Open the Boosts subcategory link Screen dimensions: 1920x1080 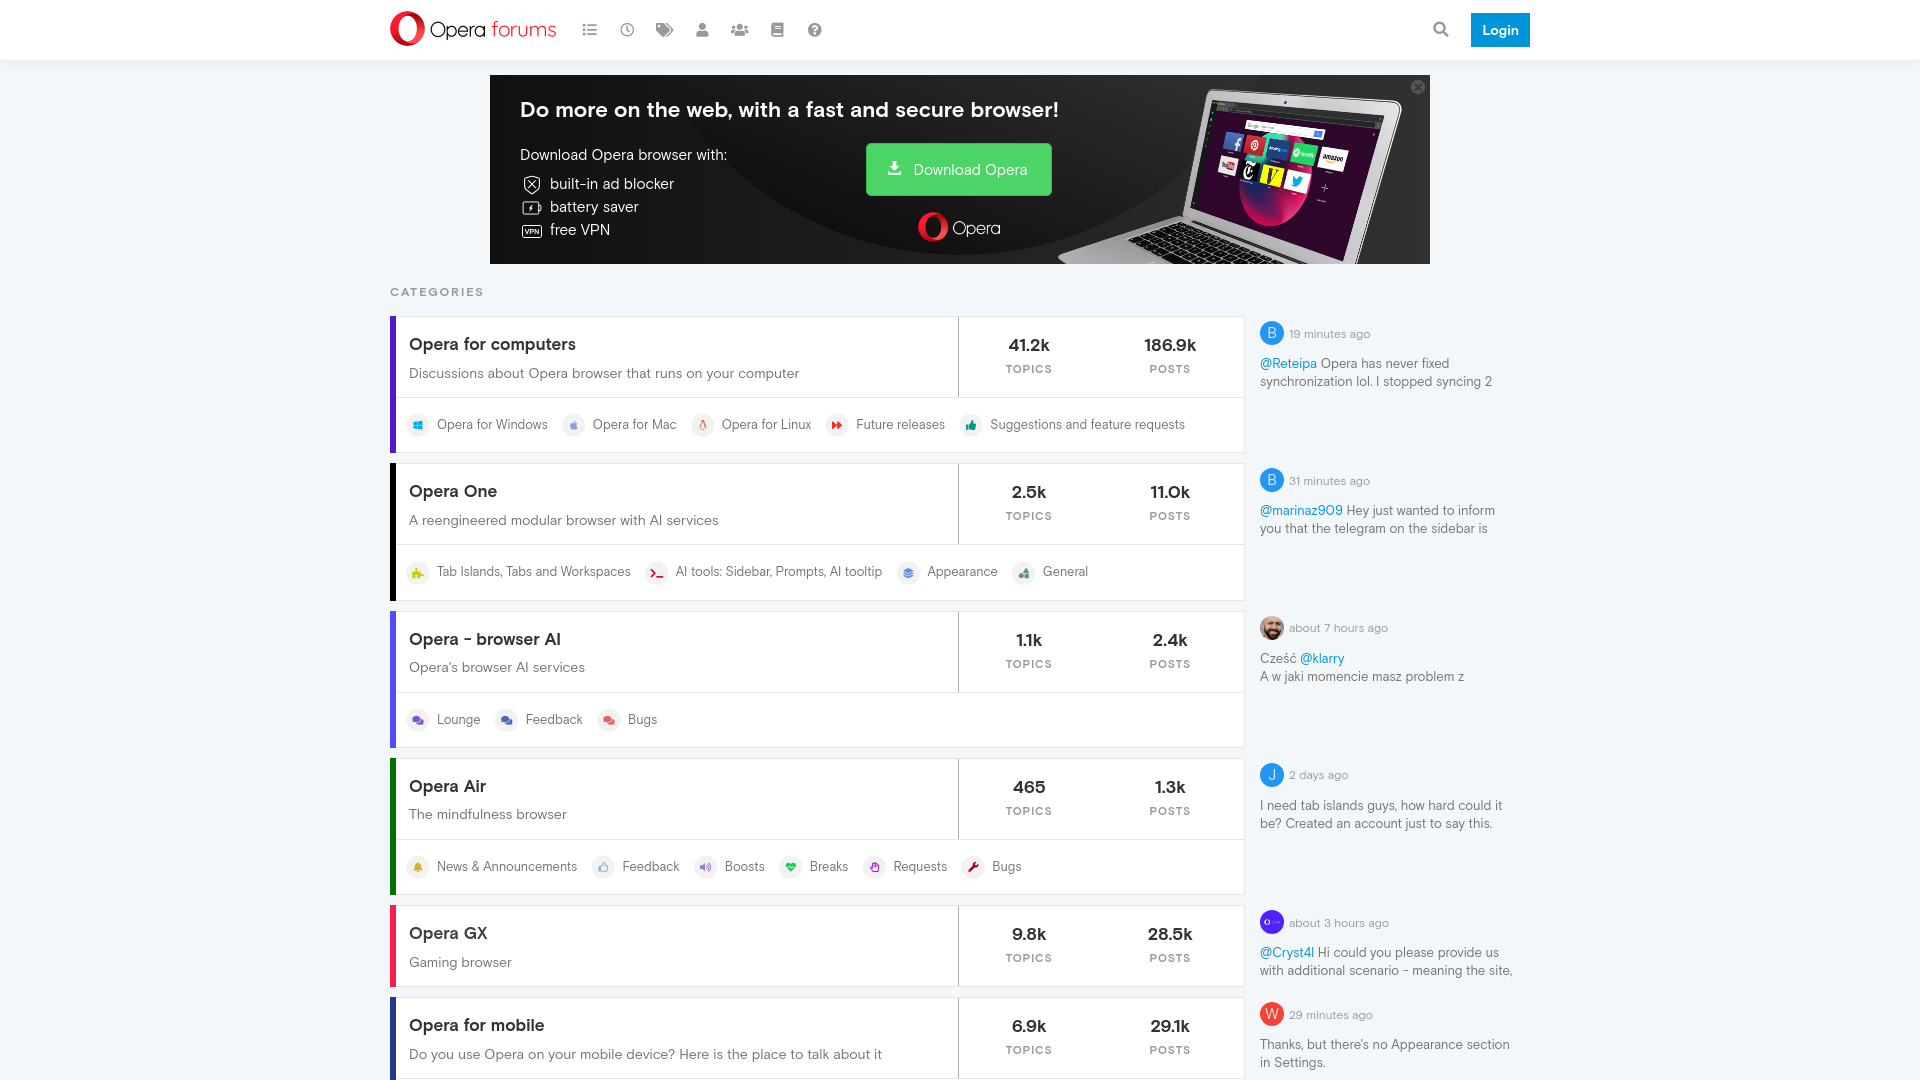[744, 867]
